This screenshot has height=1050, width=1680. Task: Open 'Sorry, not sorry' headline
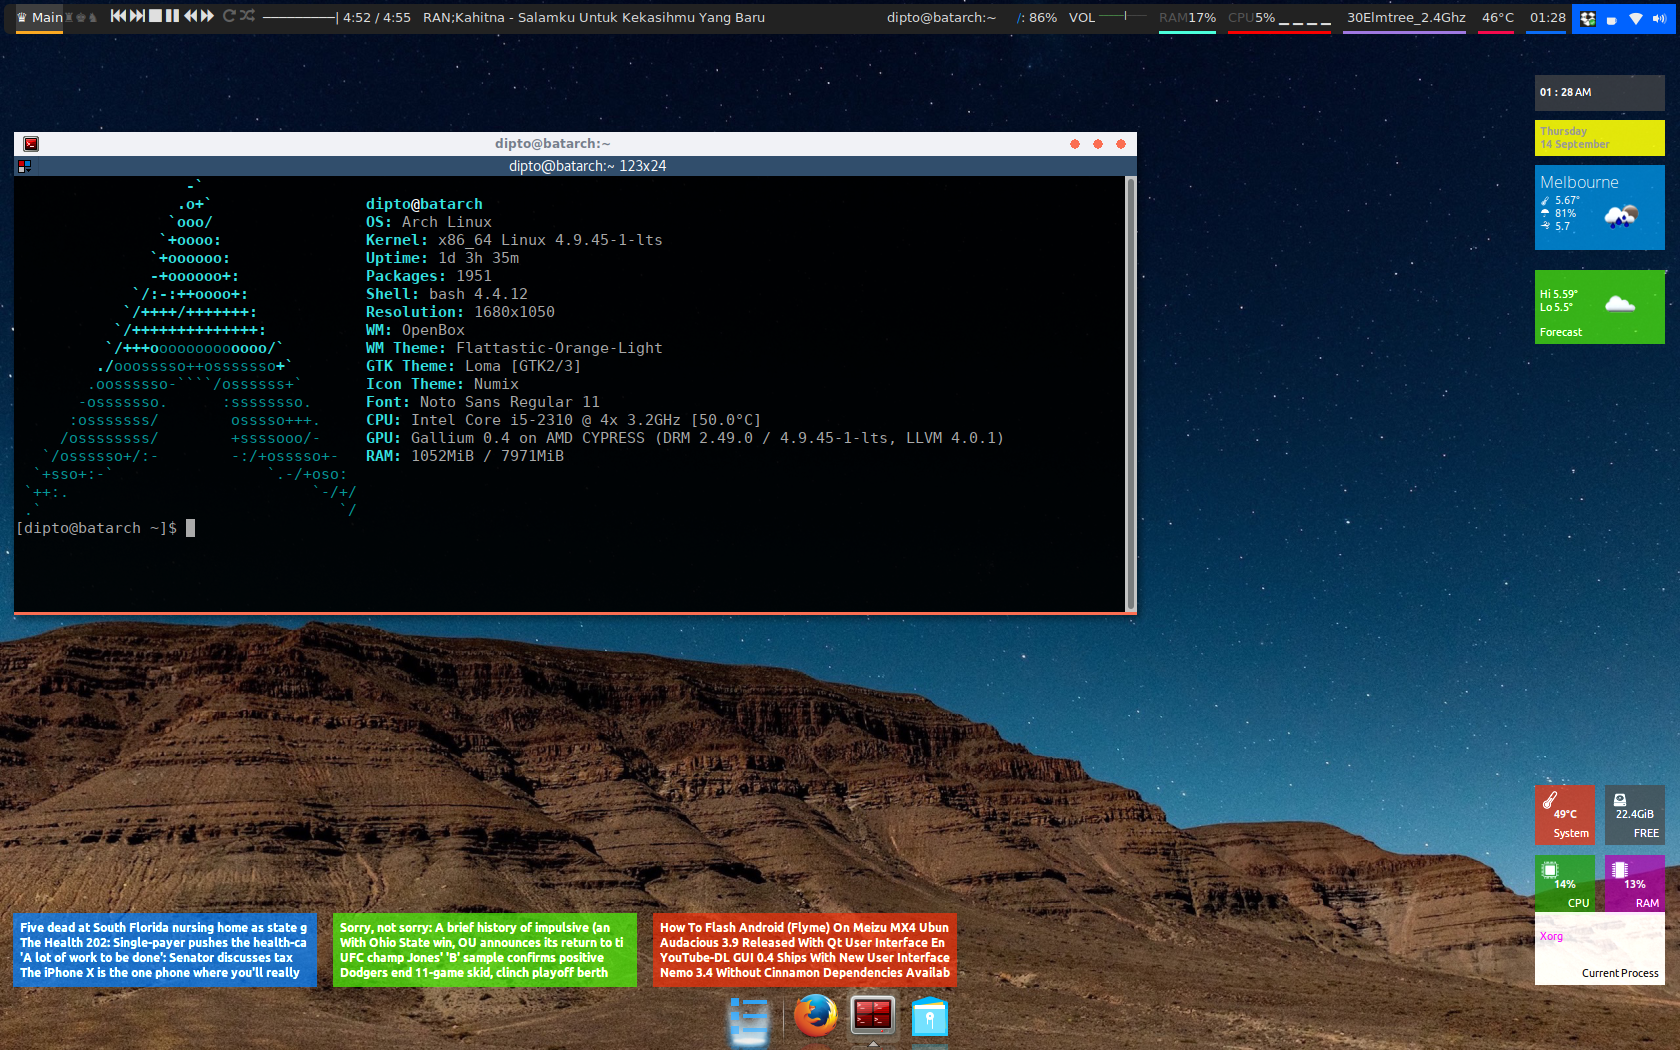475,928
